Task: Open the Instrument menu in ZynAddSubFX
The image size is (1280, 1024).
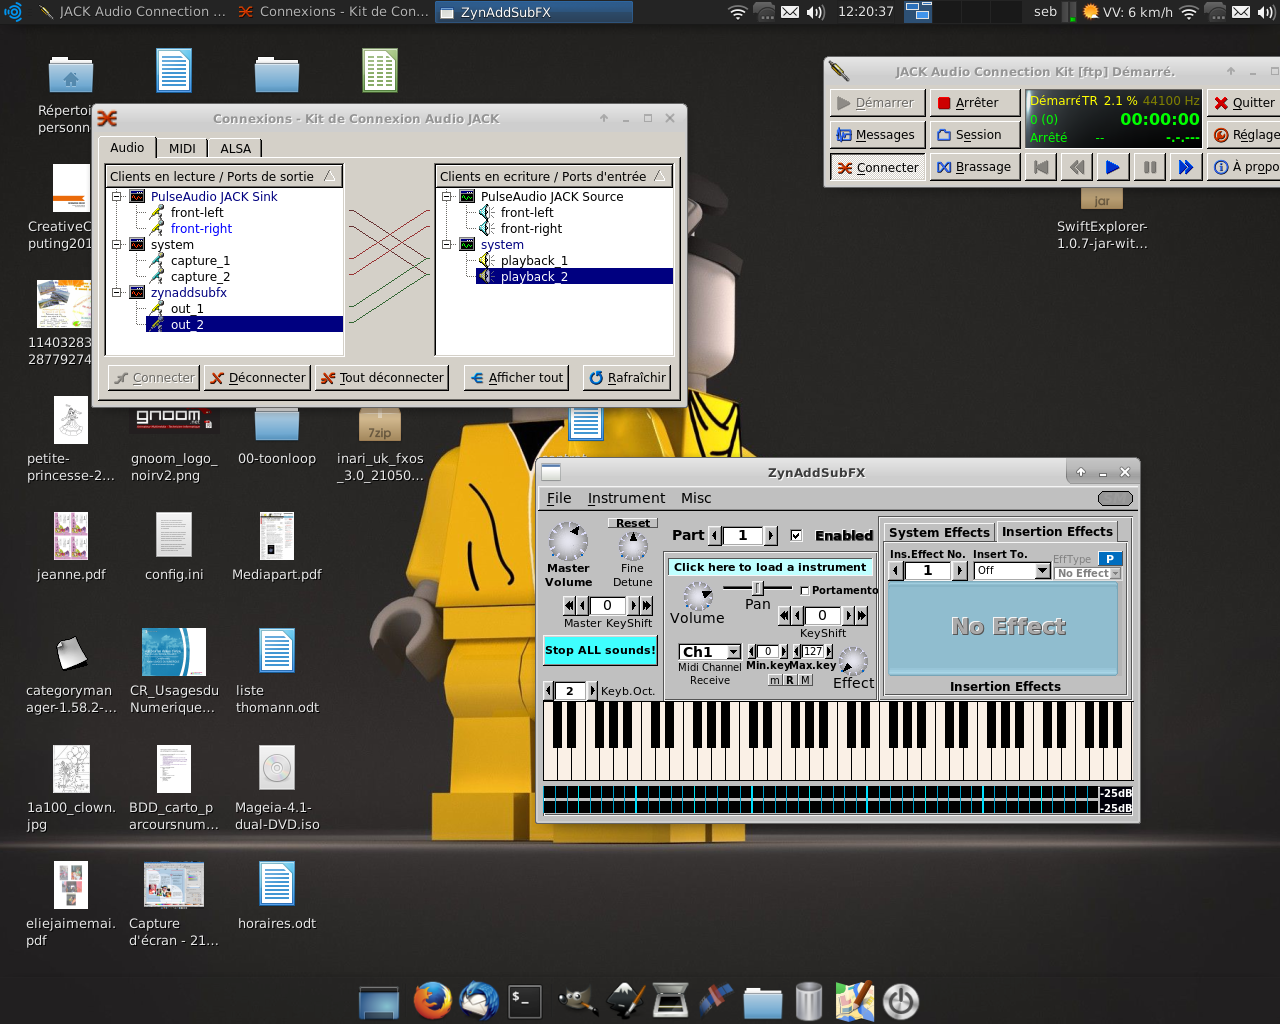Action: click(x=625, y=498)
